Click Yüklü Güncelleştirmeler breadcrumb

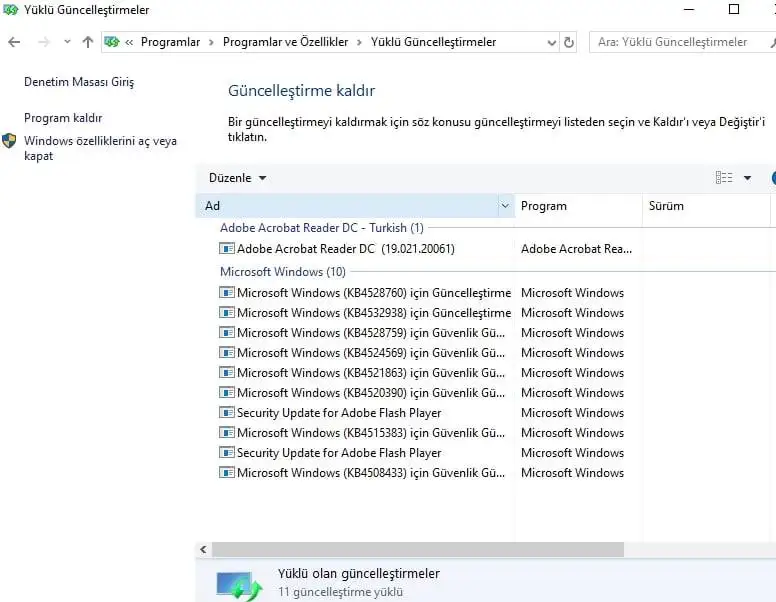[x=434, y=42]
